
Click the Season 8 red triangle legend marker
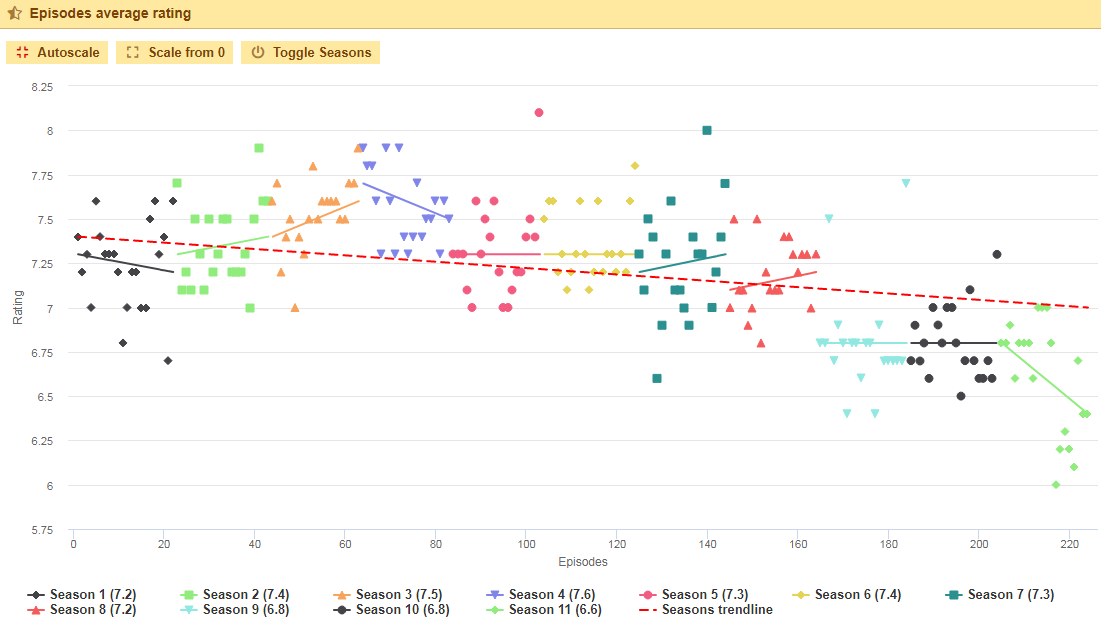click(x=36, y=610)
